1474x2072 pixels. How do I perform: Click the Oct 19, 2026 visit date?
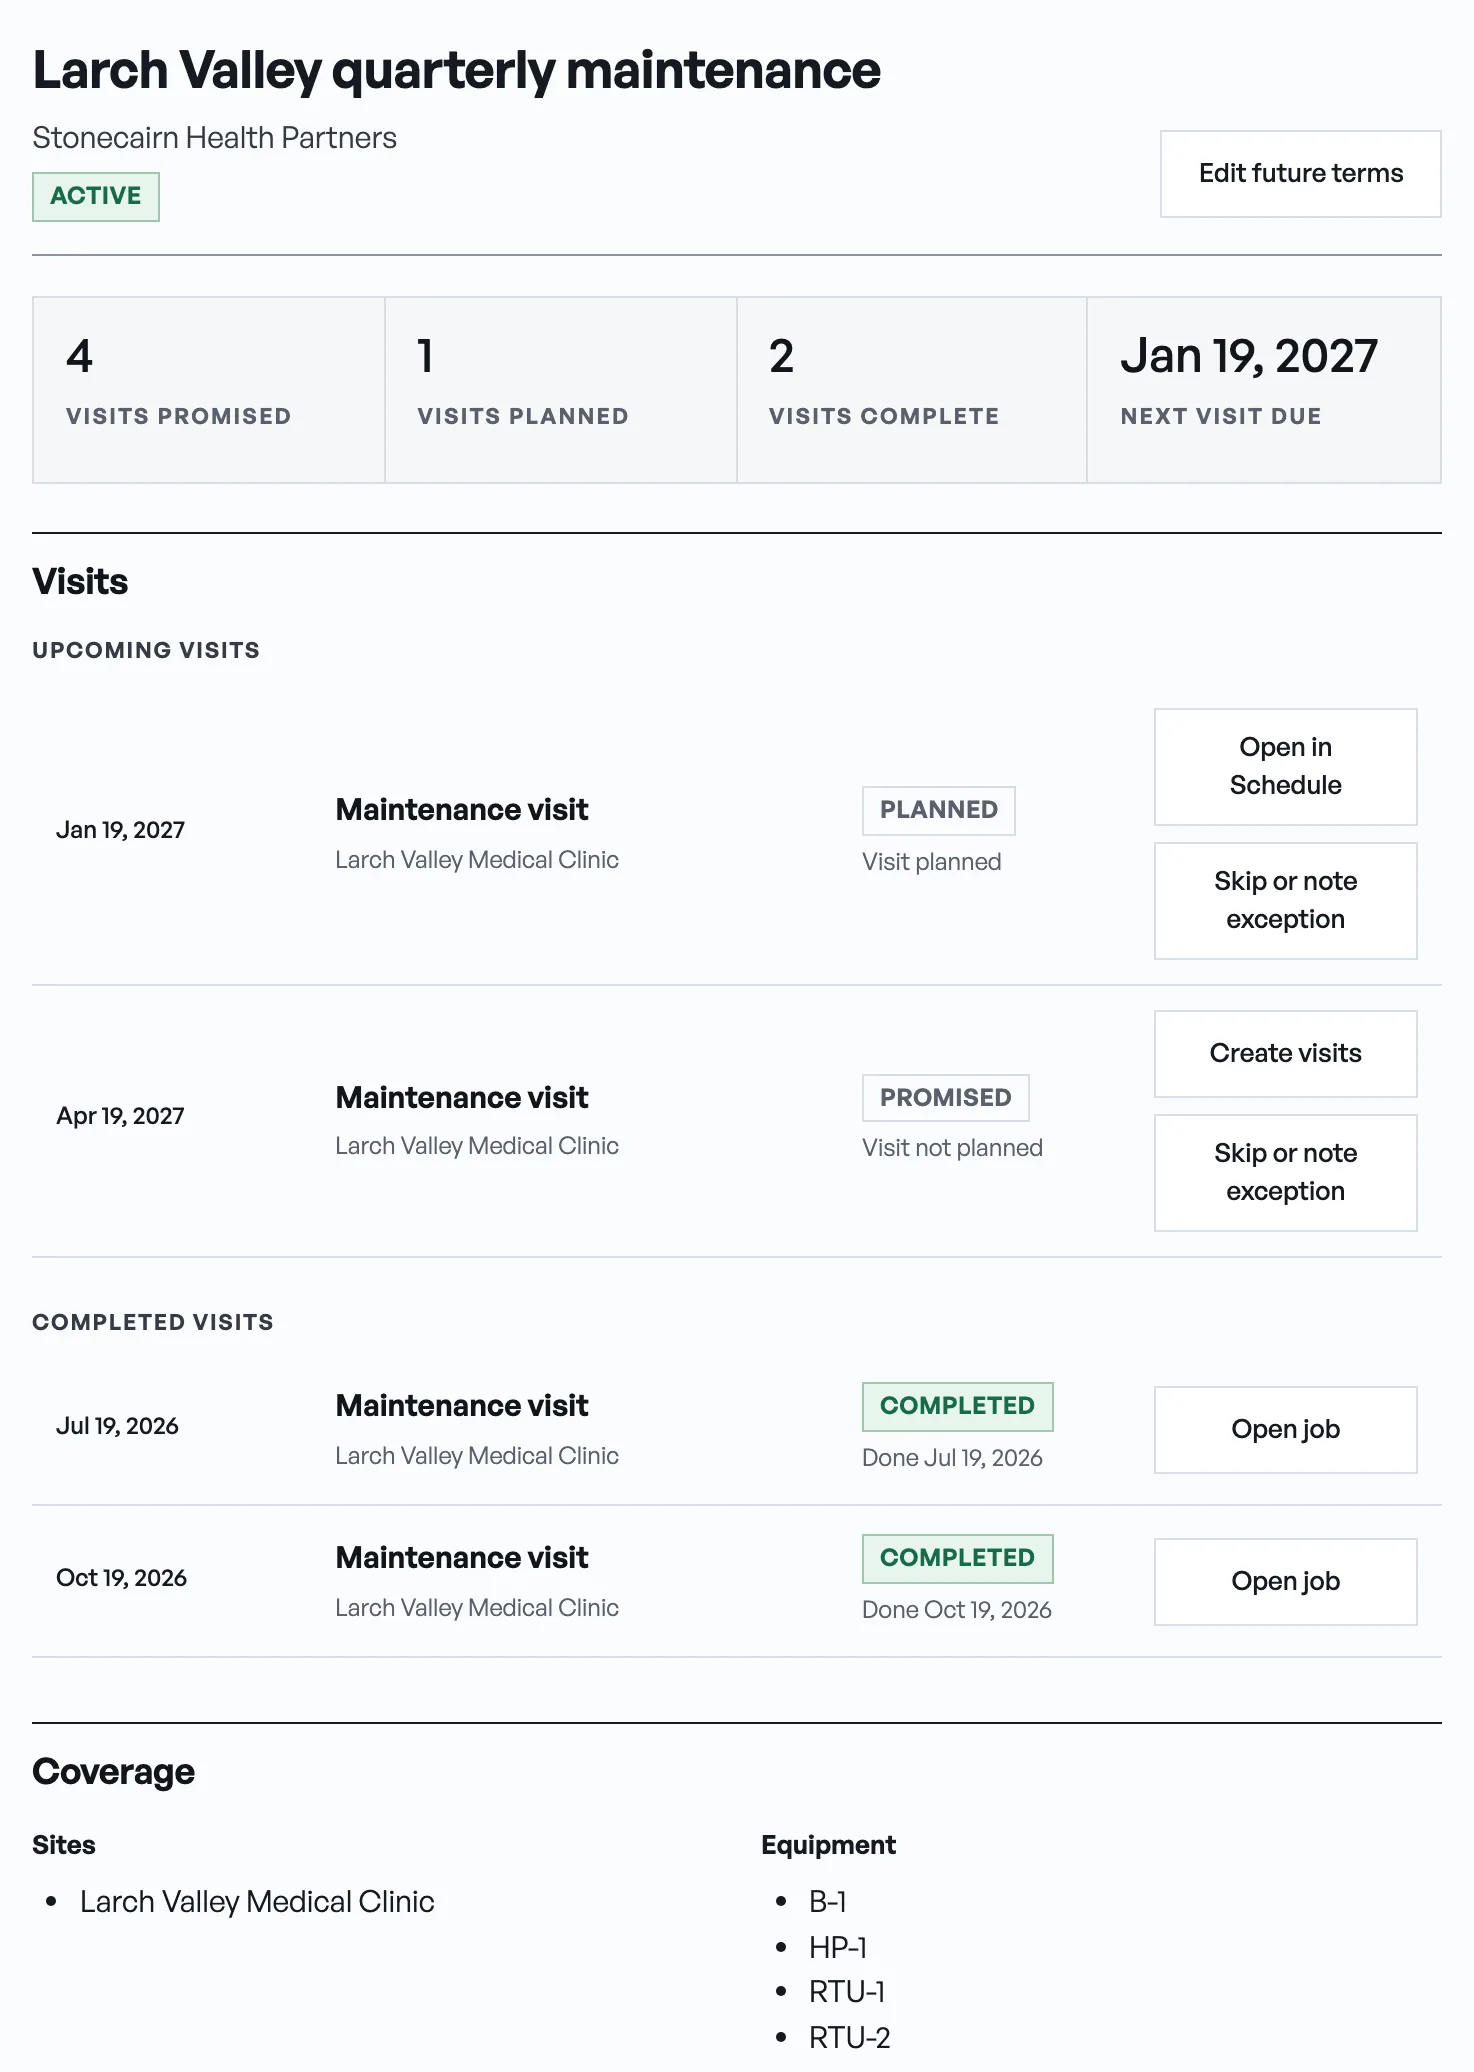point(122,1578)
